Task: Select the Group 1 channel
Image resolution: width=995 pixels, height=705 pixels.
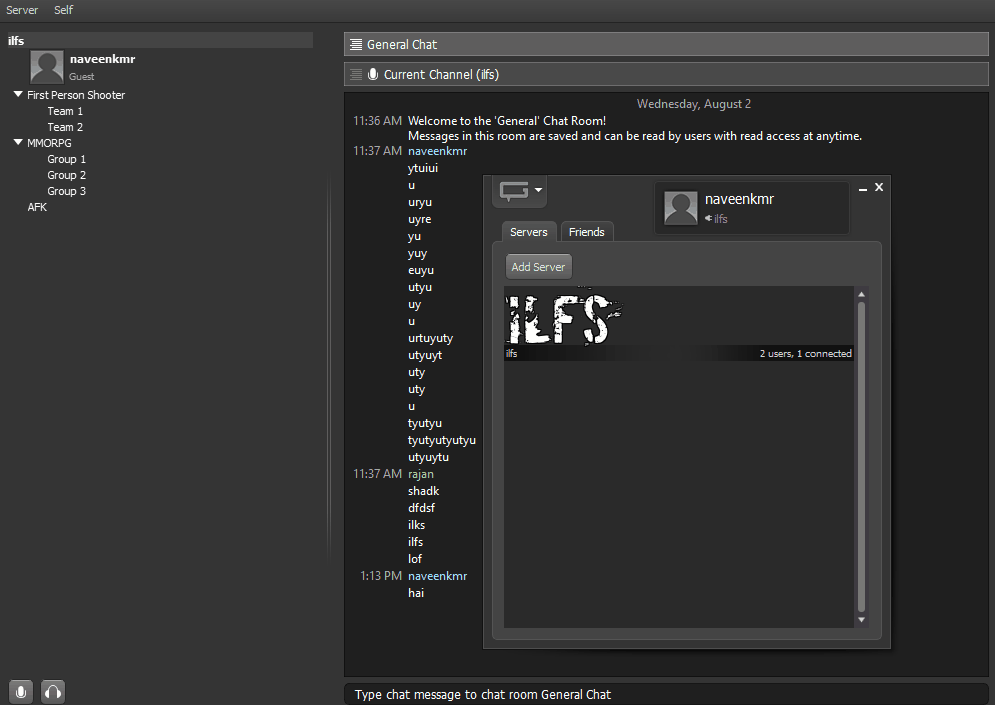Action: point(67,159)
